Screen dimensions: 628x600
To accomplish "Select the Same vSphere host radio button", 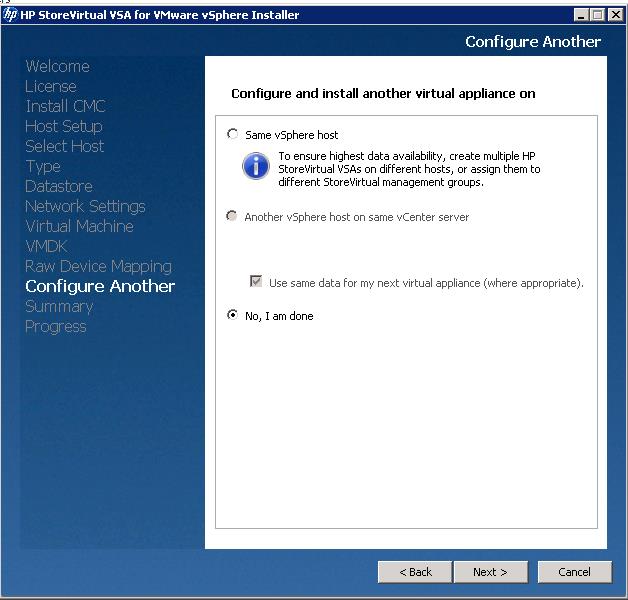I will point(233,134).
